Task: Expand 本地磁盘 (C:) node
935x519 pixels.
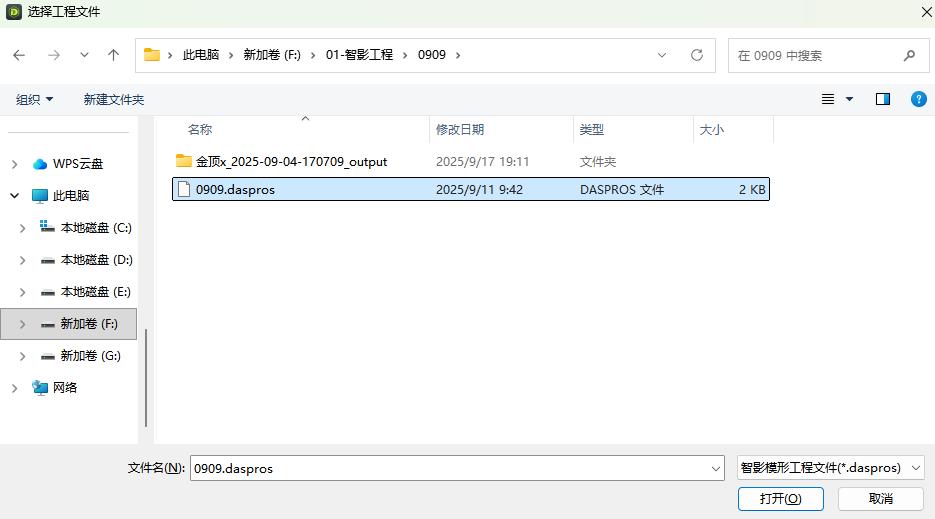Action: (x=22, y=228)
